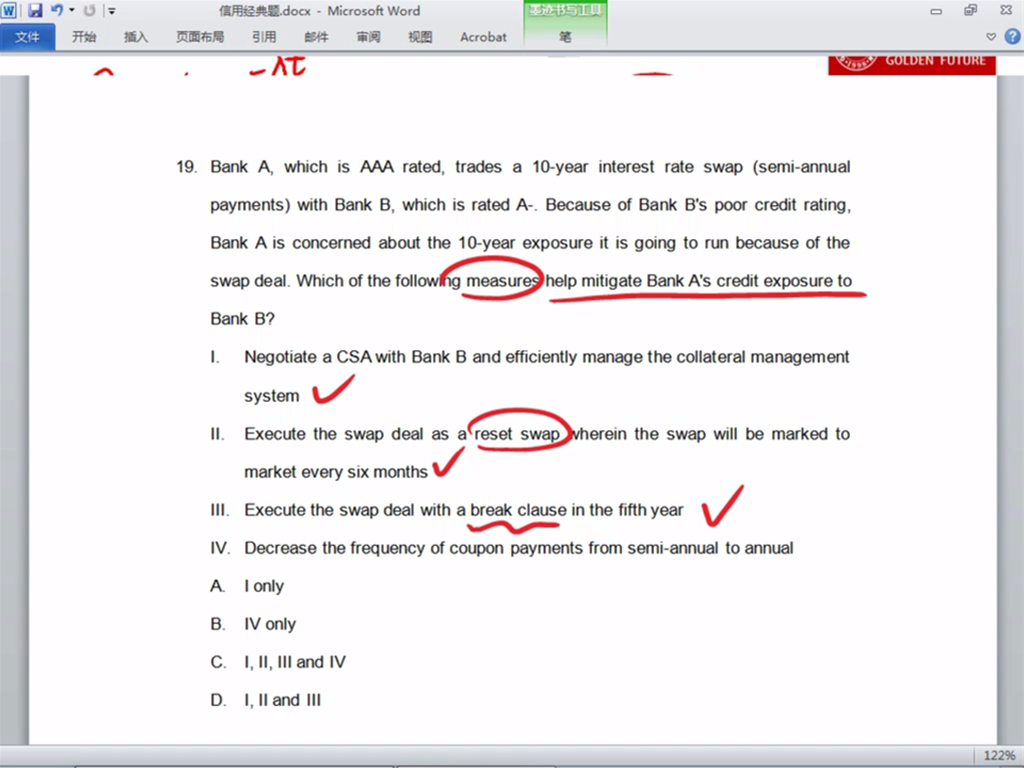Screen dimensions: 1024x768
Task: Close the Word window
Action: (x=1006, y=10)
